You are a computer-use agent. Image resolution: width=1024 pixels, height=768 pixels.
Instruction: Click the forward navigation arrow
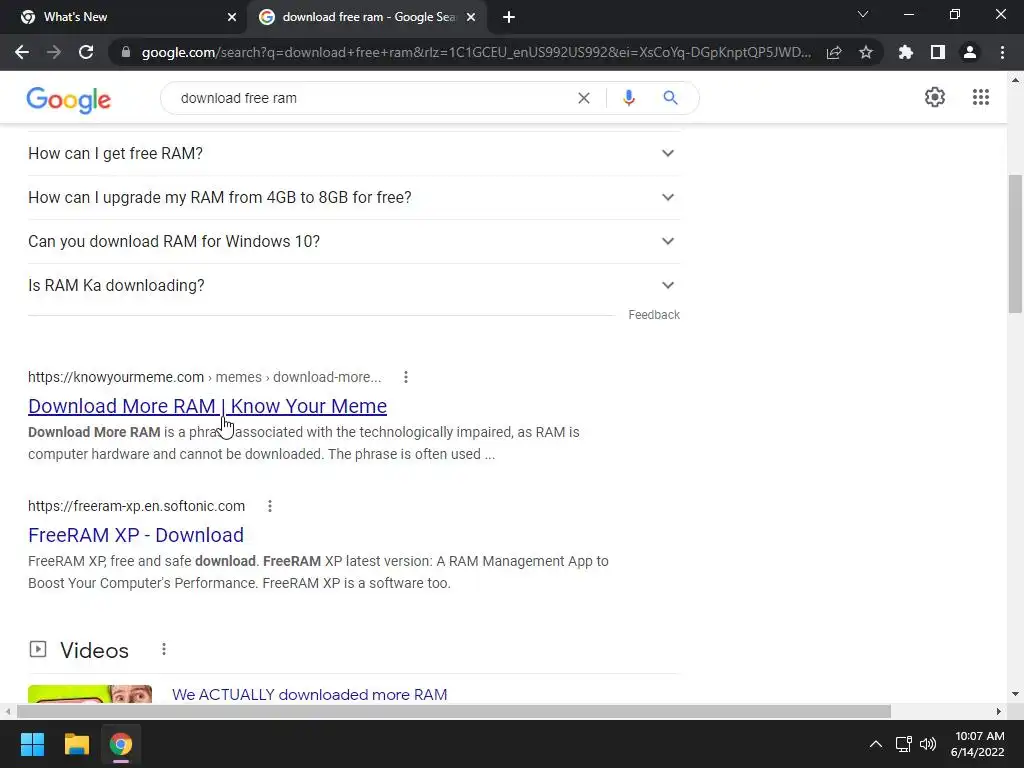pyautogui.click(x=54, y=52)
